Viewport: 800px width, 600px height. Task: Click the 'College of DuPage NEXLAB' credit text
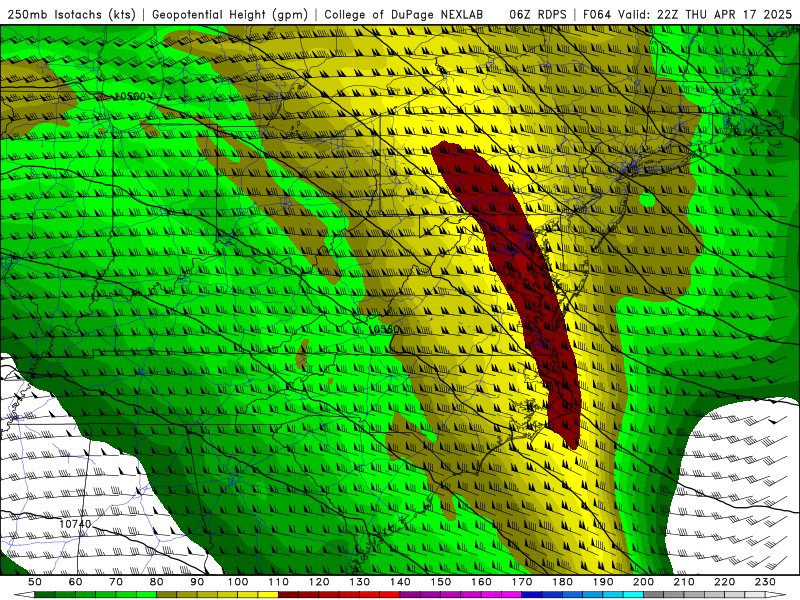[x=403, y=14]
